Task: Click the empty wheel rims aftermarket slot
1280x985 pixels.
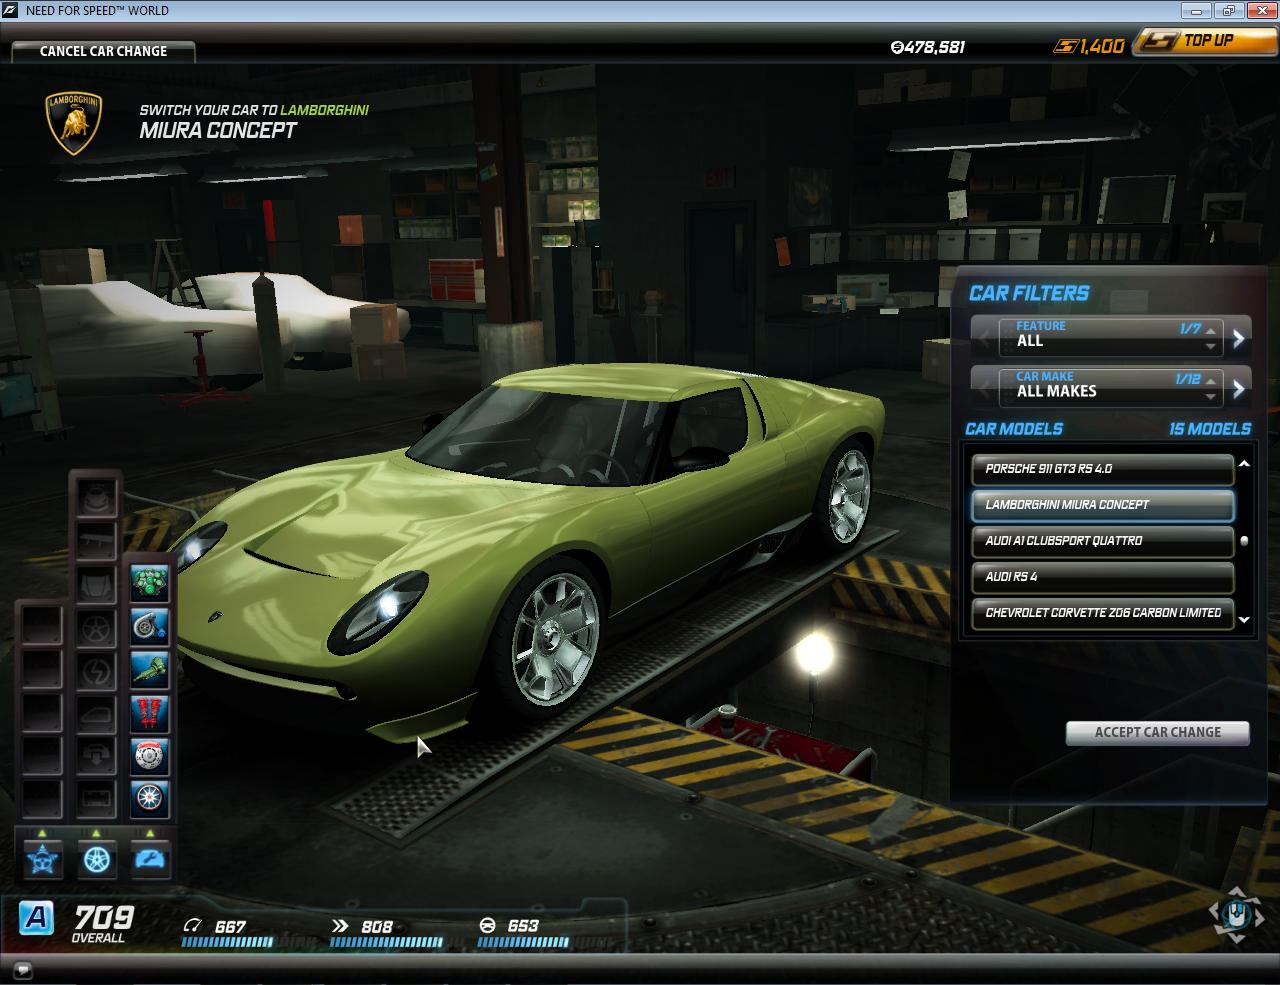Action: tap(97, 626)
